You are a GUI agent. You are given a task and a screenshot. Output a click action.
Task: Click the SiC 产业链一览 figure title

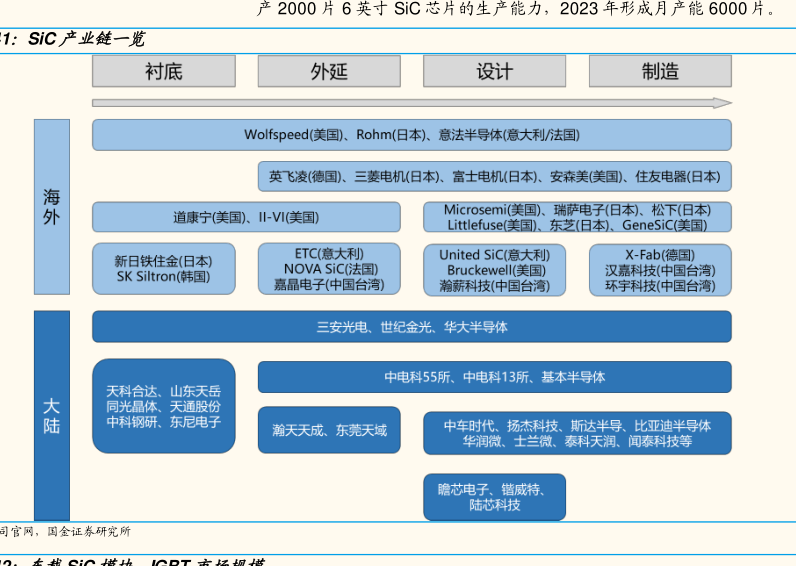[x=86, y=39]
